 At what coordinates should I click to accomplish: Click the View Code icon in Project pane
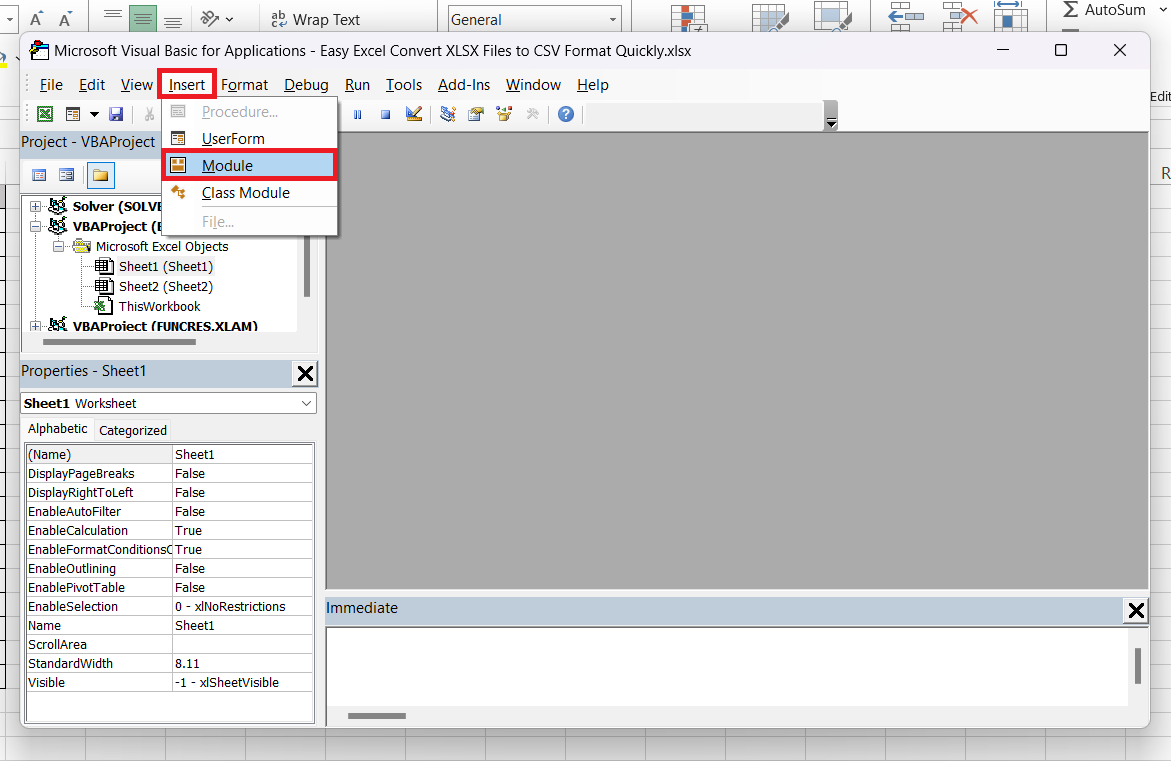(40, 175)
